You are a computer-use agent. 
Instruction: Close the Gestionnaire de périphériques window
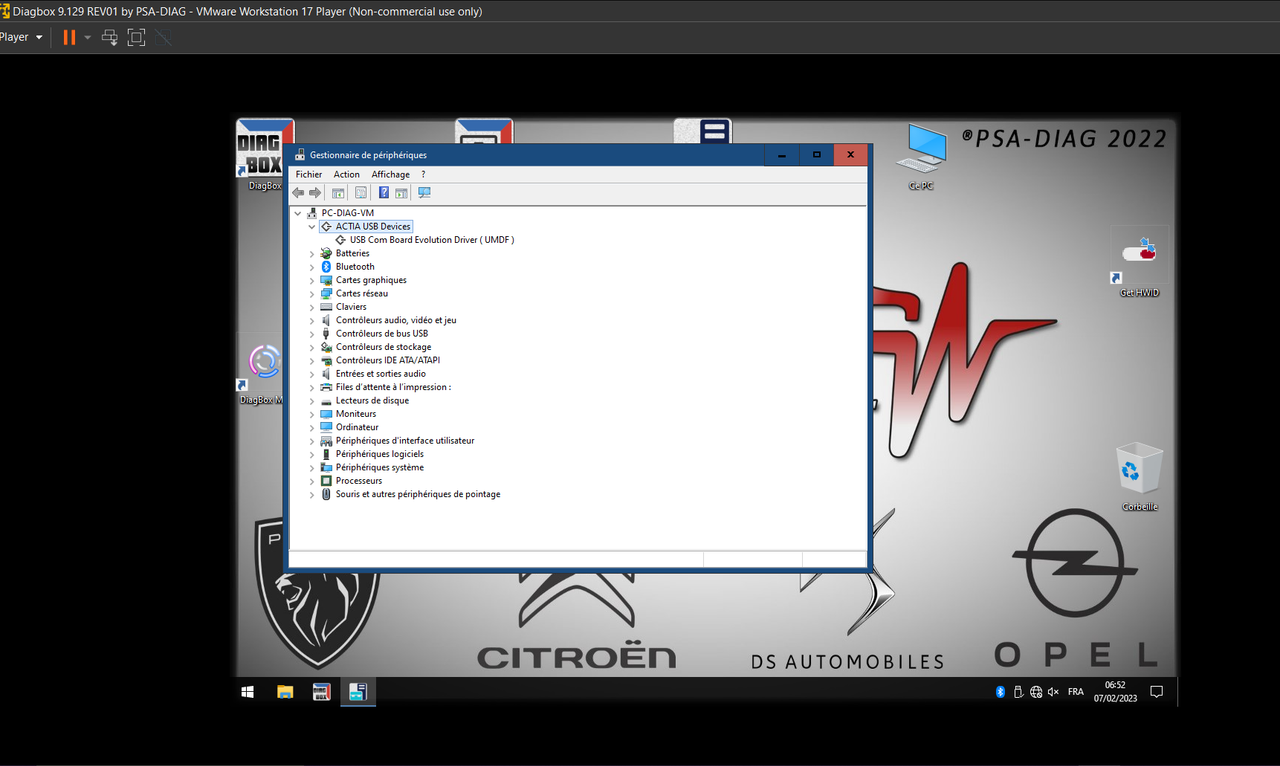tap(851, 155)
